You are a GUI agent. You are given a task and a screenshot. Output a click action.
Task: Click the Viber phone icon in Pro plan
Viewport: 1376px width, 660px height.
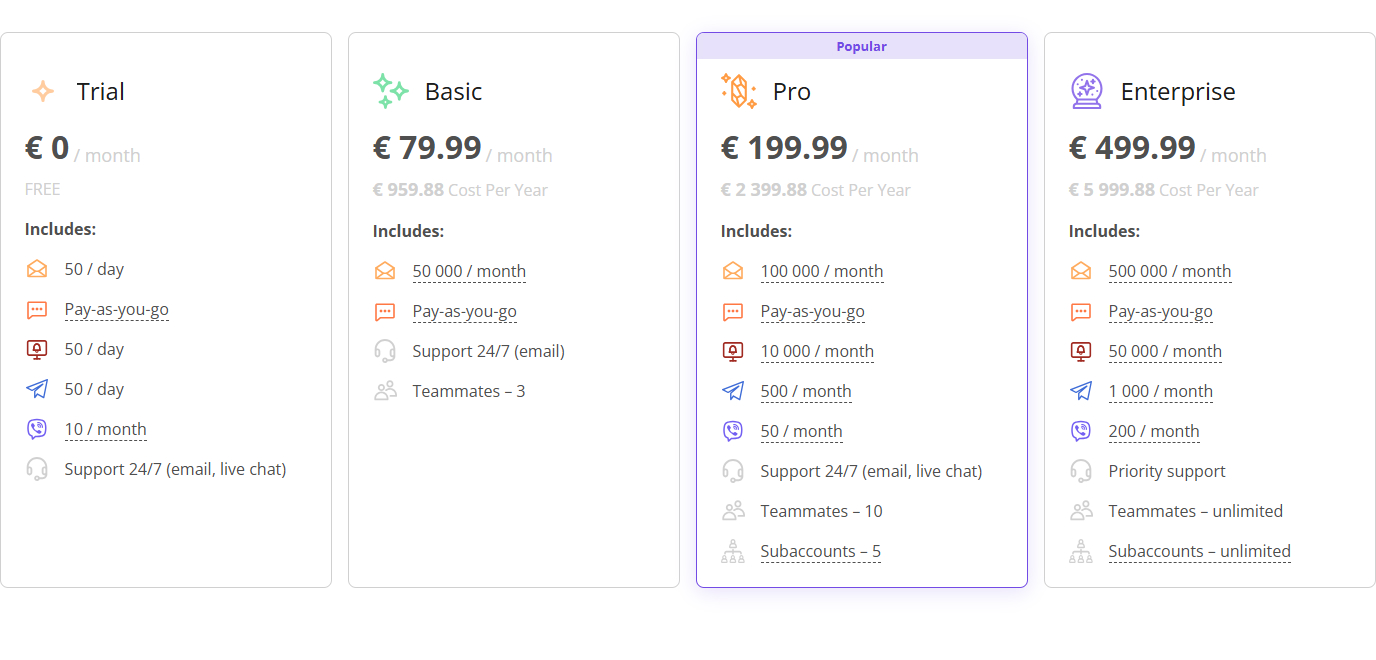pyautogui.click(x=733, y=431)
